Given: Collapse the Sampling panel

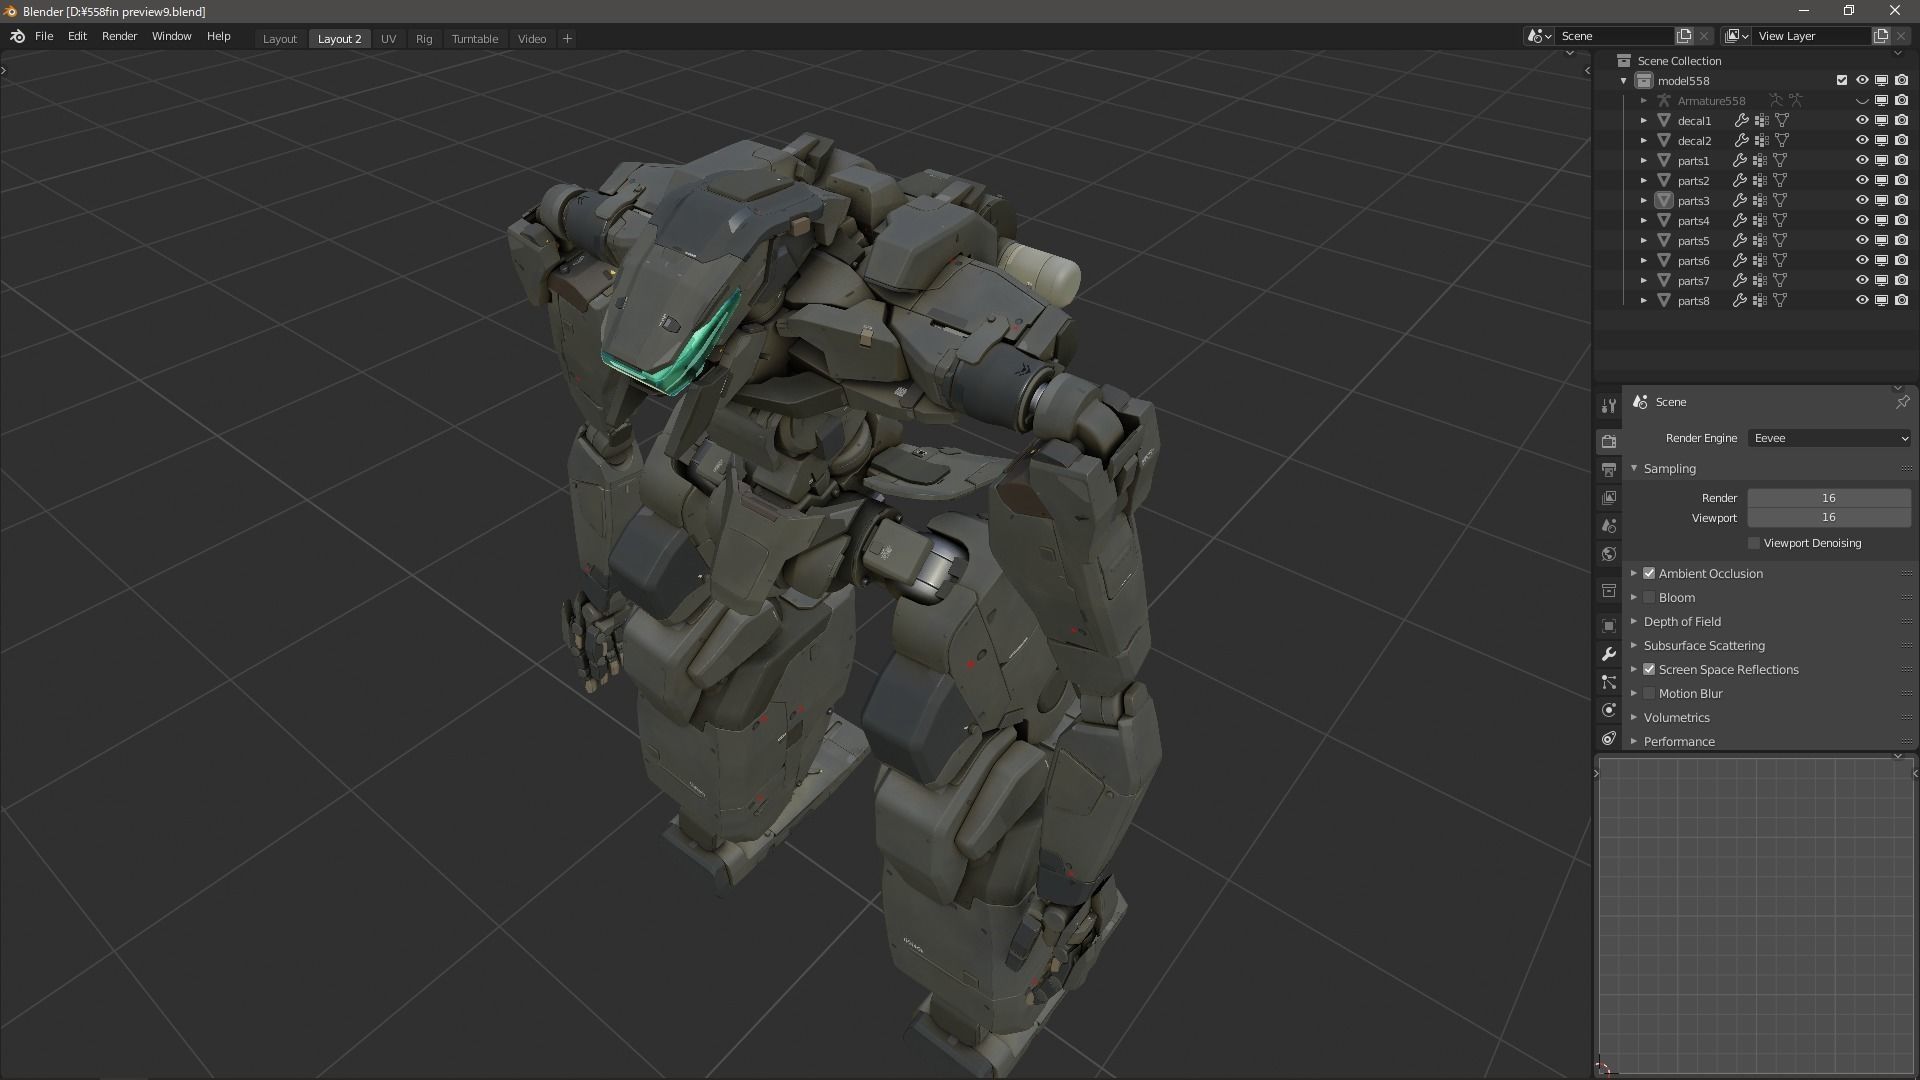Looking at the screenshot, I should [1634, 468].
